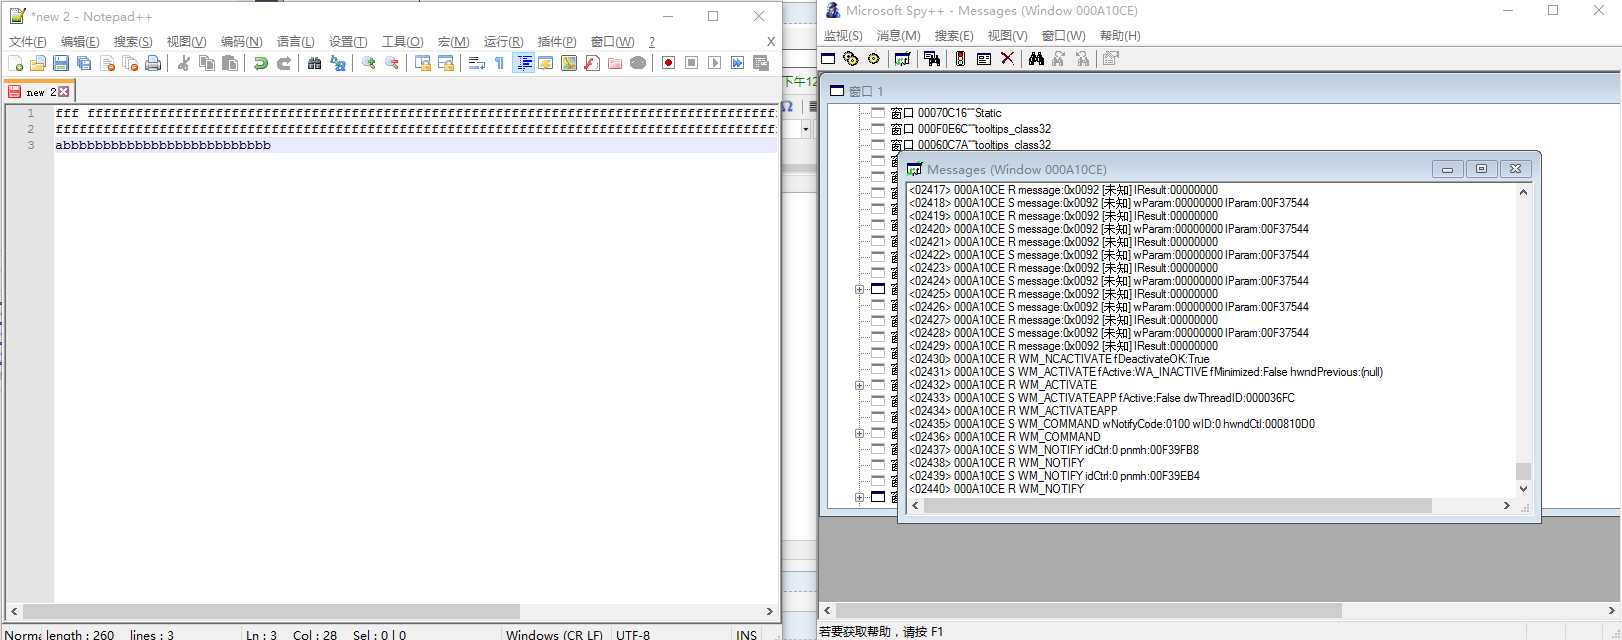Click the Stop macro recording icon
Screen dimensions: 1622x640
pos(692,63)
